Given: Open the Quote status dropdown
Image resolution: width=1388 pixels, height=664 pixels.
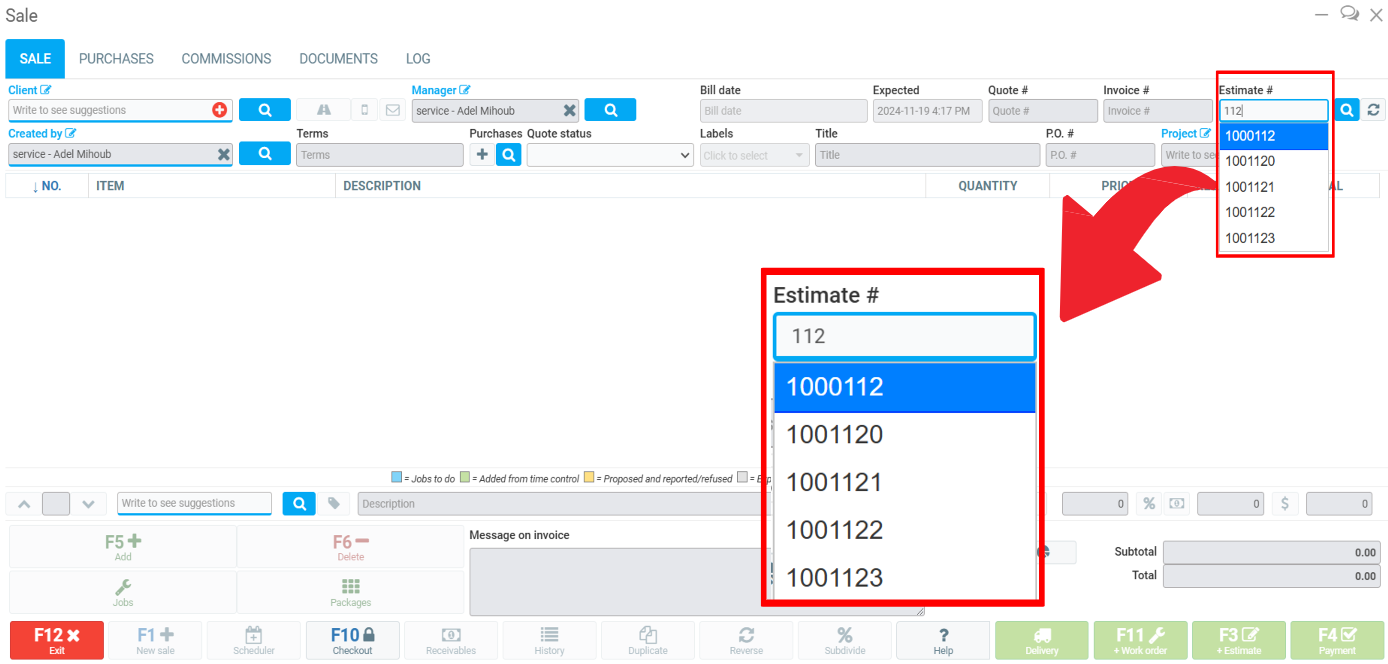Looking at the screenshot, I should pyautogui.click(x=610, y=155).
